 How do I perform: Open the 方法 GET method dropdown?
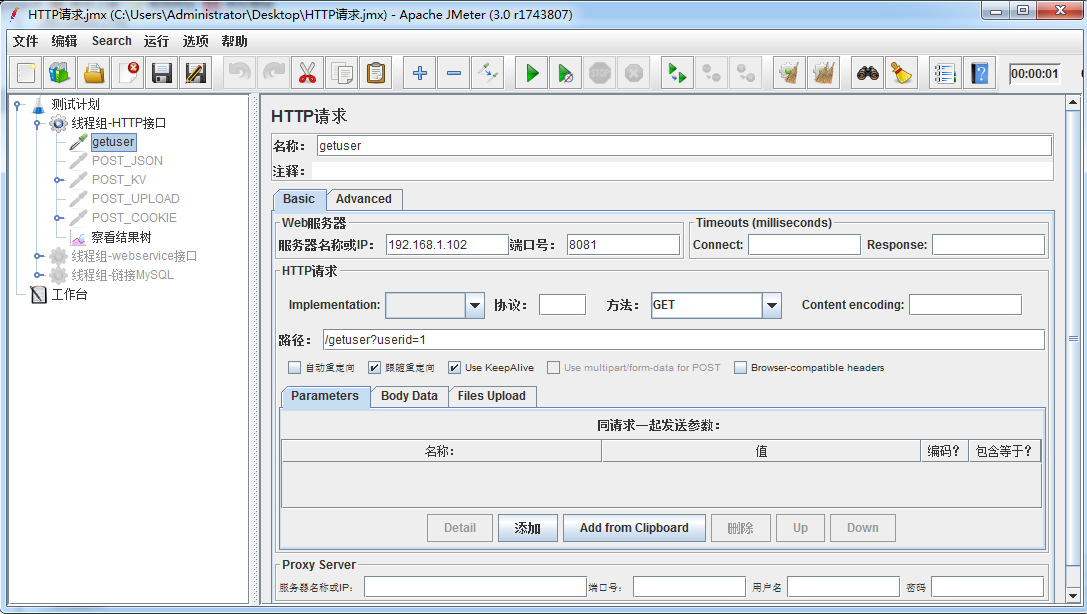coord(772,305)
